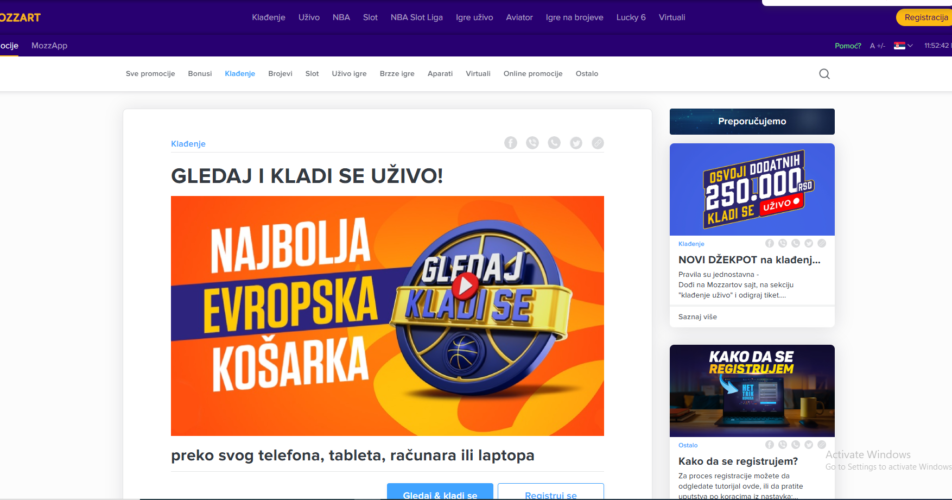Click the yellow Registracija button
The height and width of the screenshot is (500, 952).
point(924,18)
